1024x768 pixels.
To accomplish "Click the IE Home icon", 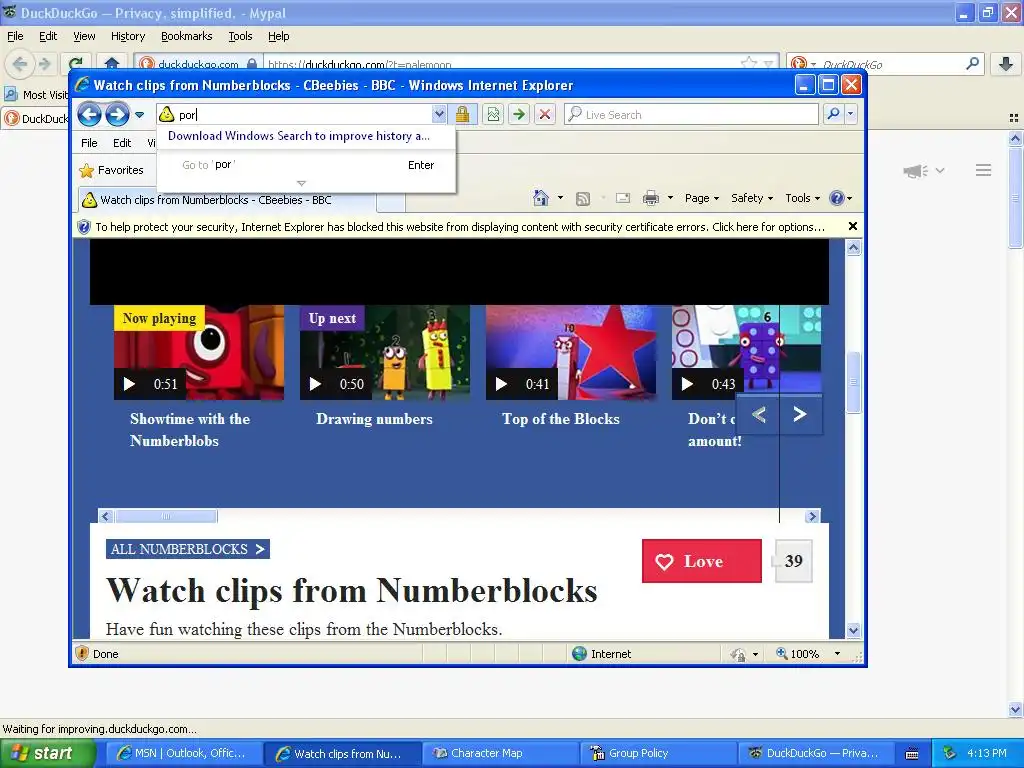I will [x=541, y=198].
